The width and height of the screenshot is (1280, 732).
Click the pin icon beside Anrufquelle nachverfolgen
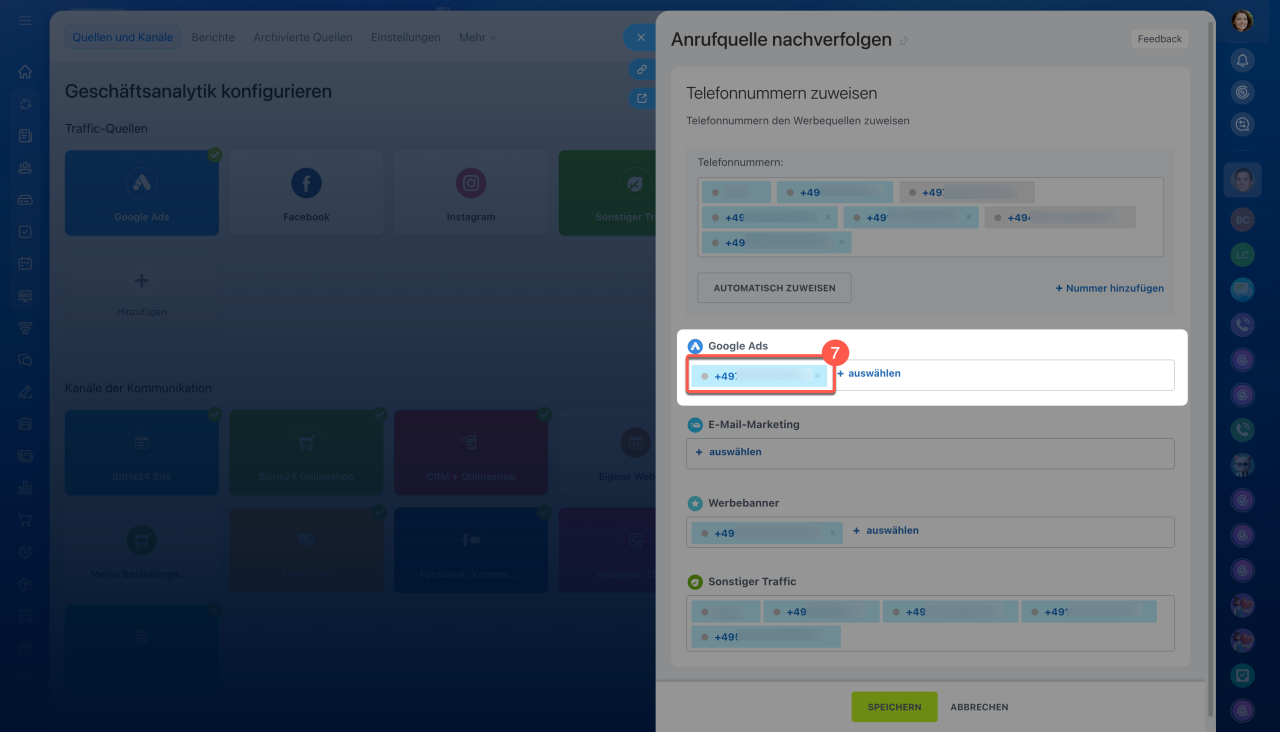(904, 41)
